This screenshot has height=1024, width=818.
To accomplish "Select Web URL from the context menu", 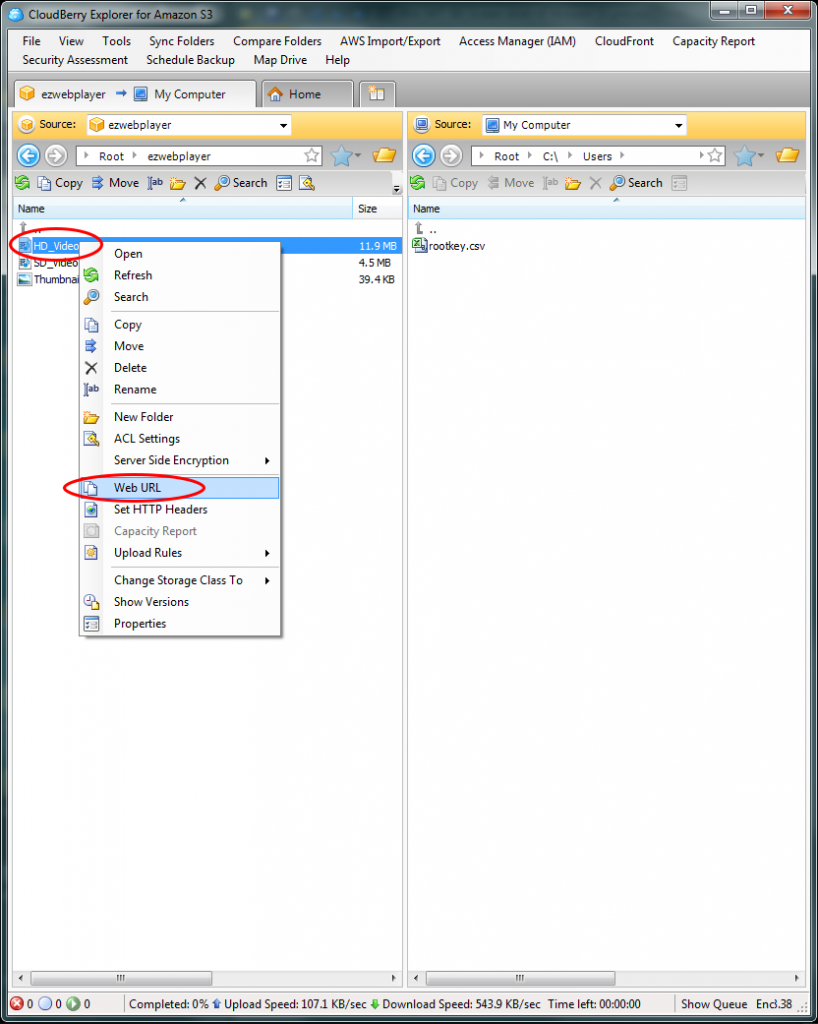I will 180,488.
